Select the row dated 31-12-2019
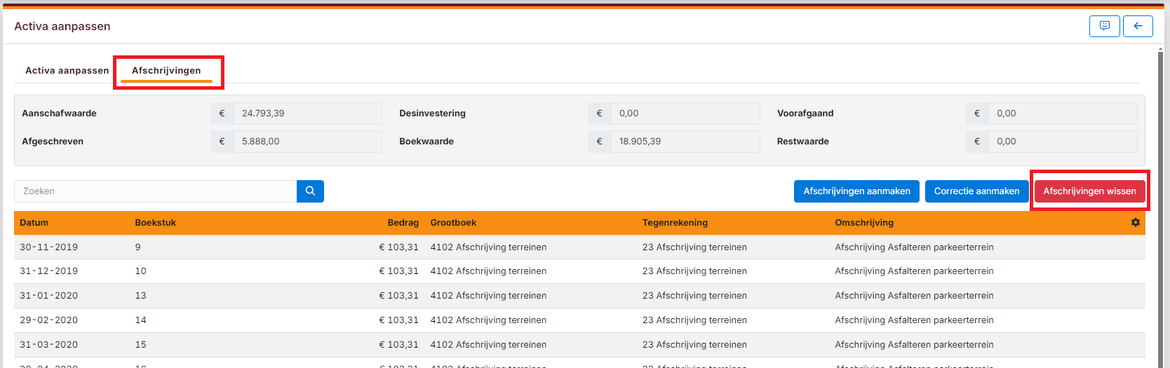The width and height of the screenshot is (1170, 368). [579, 271]
